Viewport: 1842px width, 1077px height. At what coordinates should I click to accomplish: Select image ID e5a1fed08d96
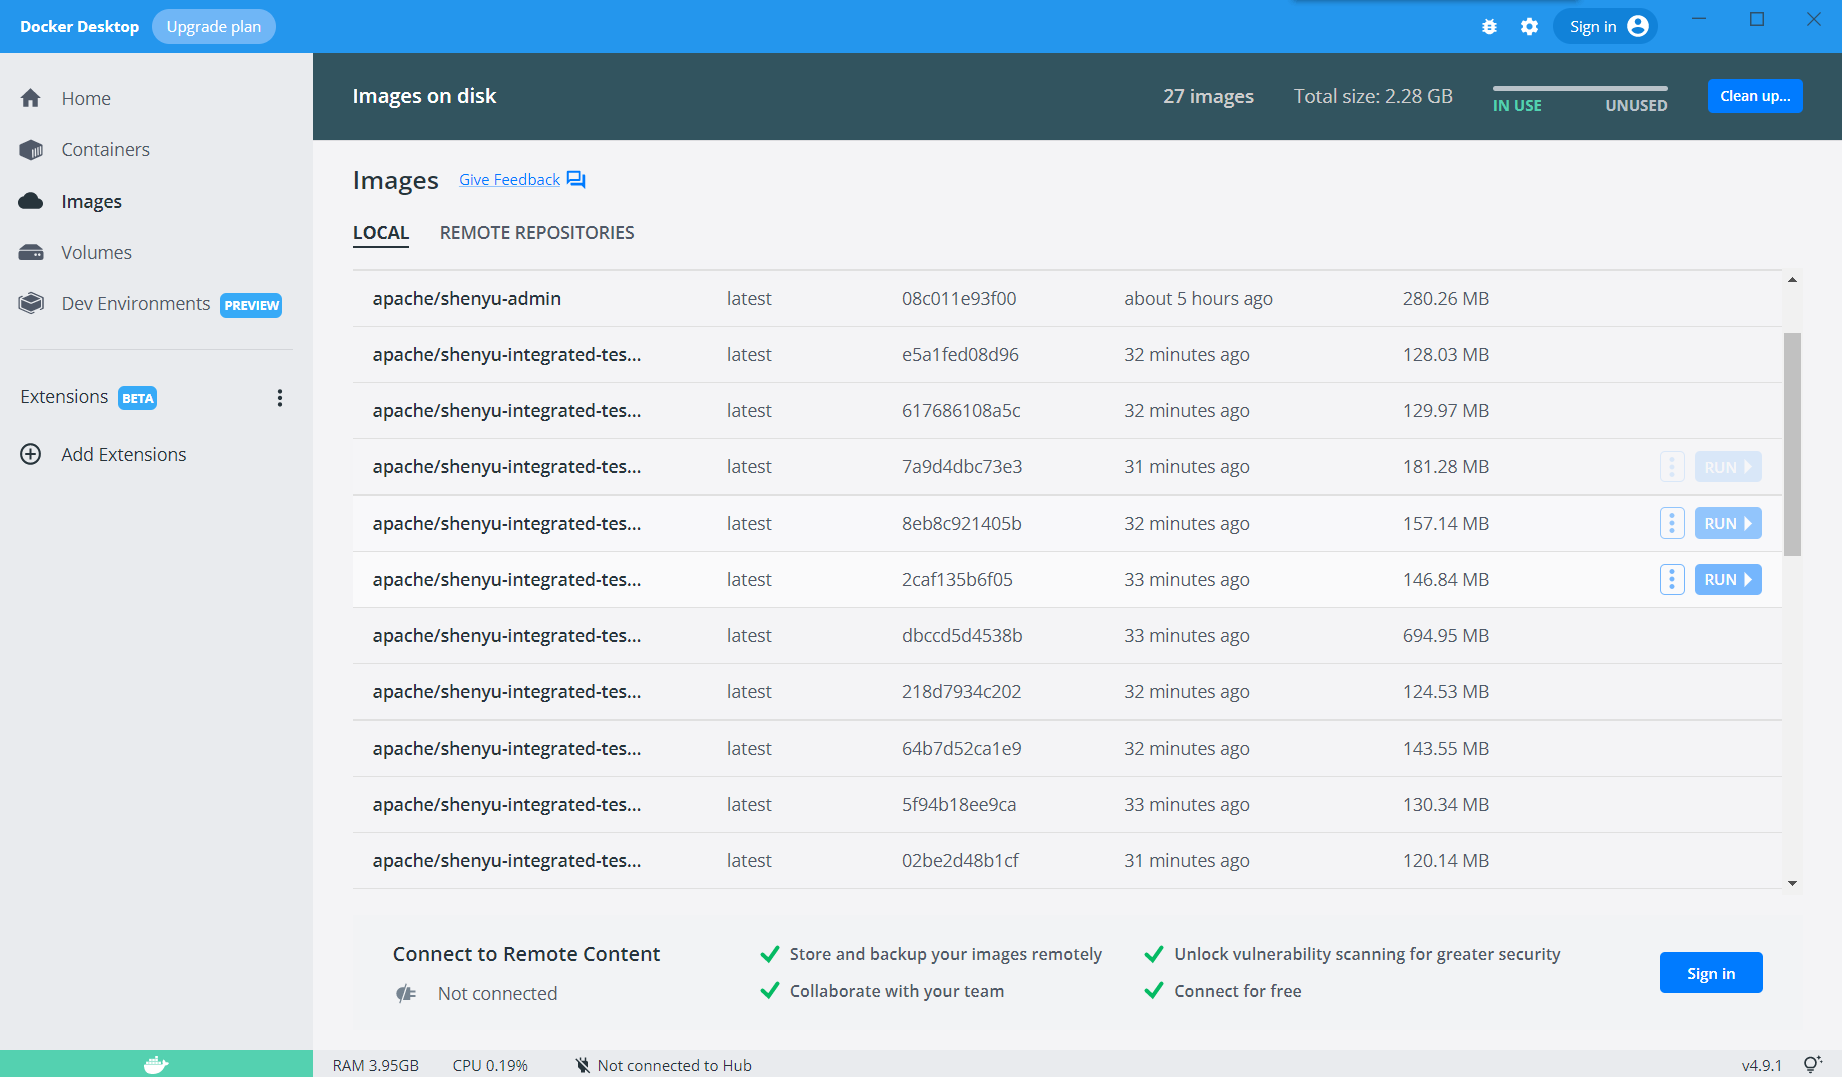[x=960, y=355]
